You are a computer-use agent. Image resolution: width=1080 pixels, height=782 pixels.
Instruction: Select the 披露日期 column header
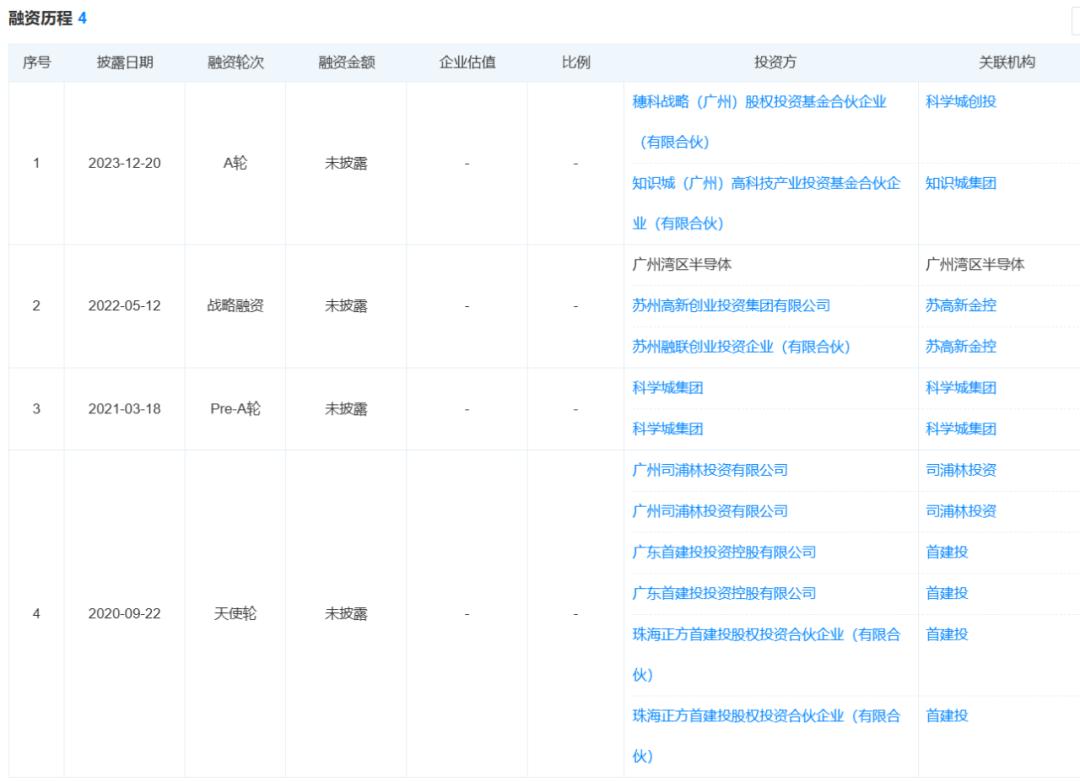pos(125,63)
